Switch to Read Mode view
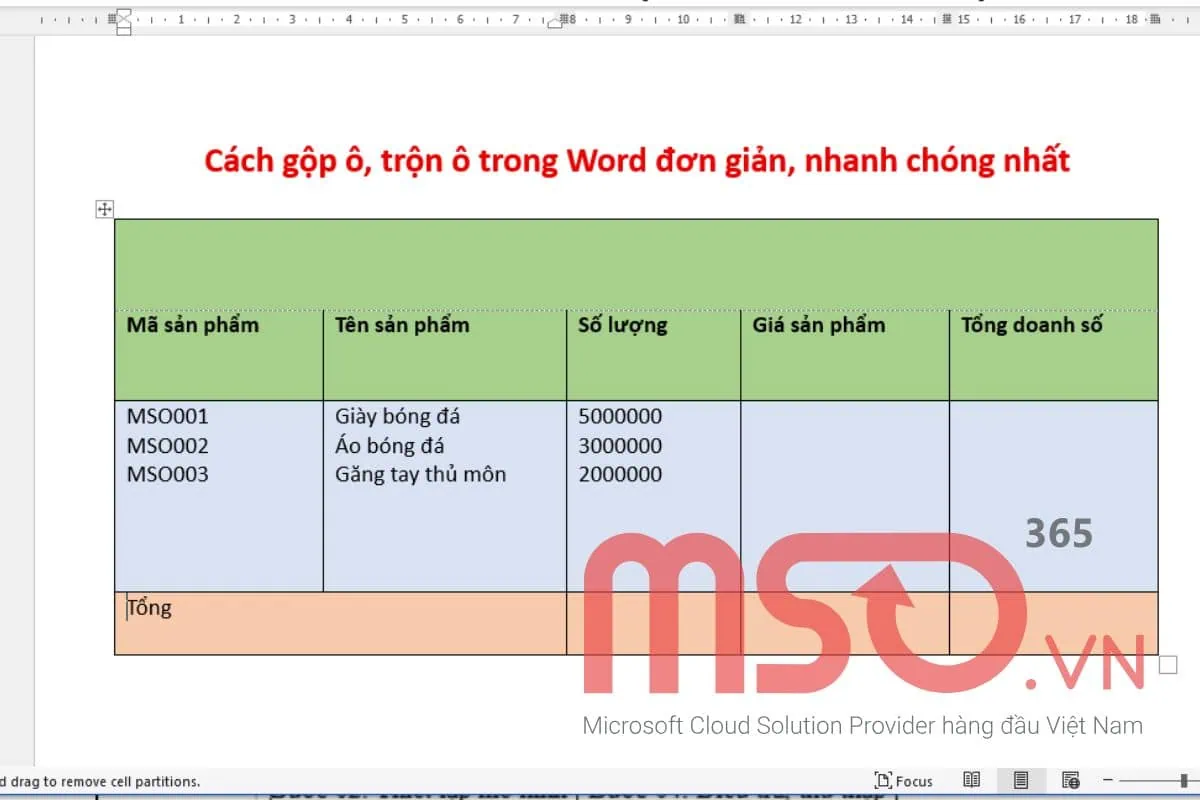This screenshot has height=800, width=1200. tap(972, 780)
